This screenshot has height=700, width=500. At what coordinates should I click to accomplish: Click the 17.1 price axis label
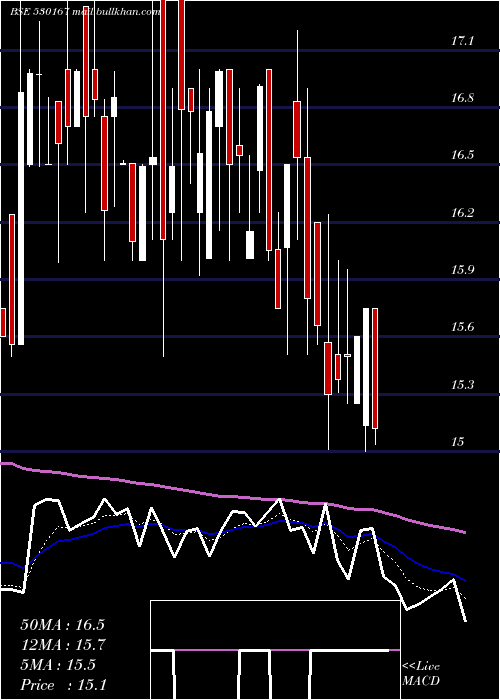[x=462, y=42]
